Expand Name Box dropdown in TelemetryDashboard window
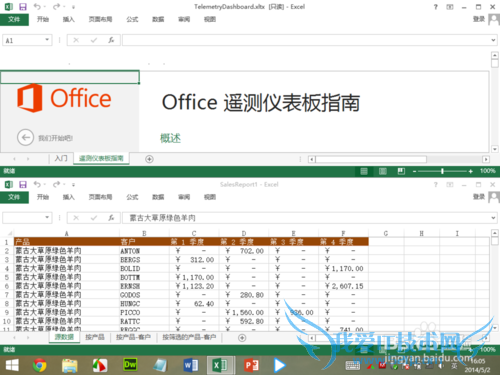Image resolution: width=500 pixels, height=375 pixels. (x=47, y=40)
